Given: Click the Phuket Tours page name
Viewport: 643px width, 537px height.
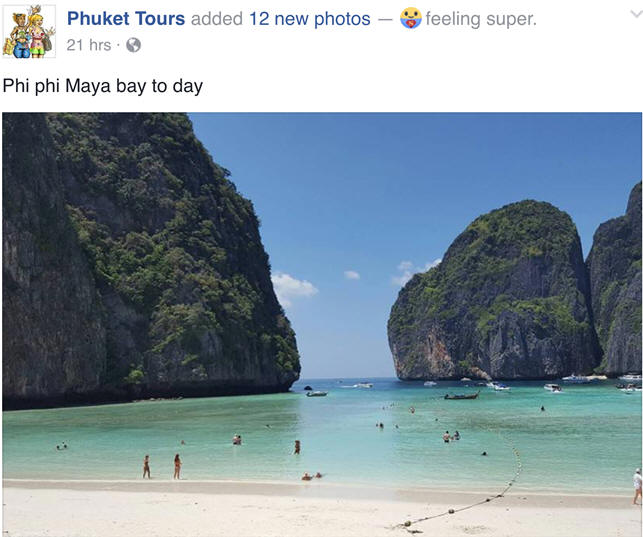Looking at the screenshot, I should tap(126, 19).
